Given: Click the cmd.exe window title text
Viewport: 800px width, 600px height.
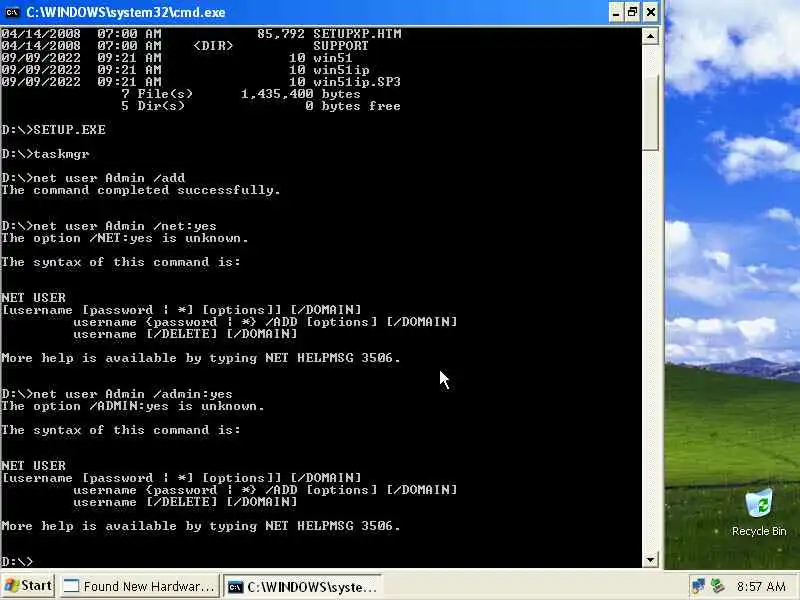Looking at the screenshot, I should tap(126, 12).
